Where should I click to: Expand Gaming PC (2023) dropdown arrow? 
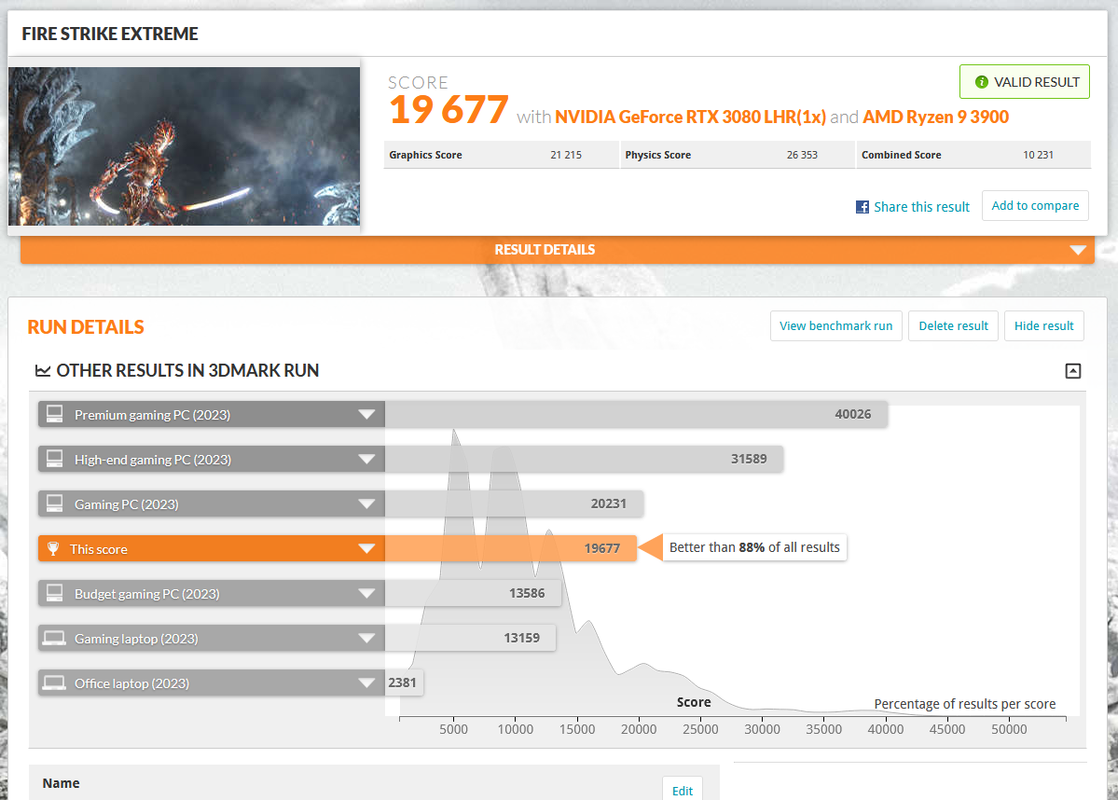[366, 504]
